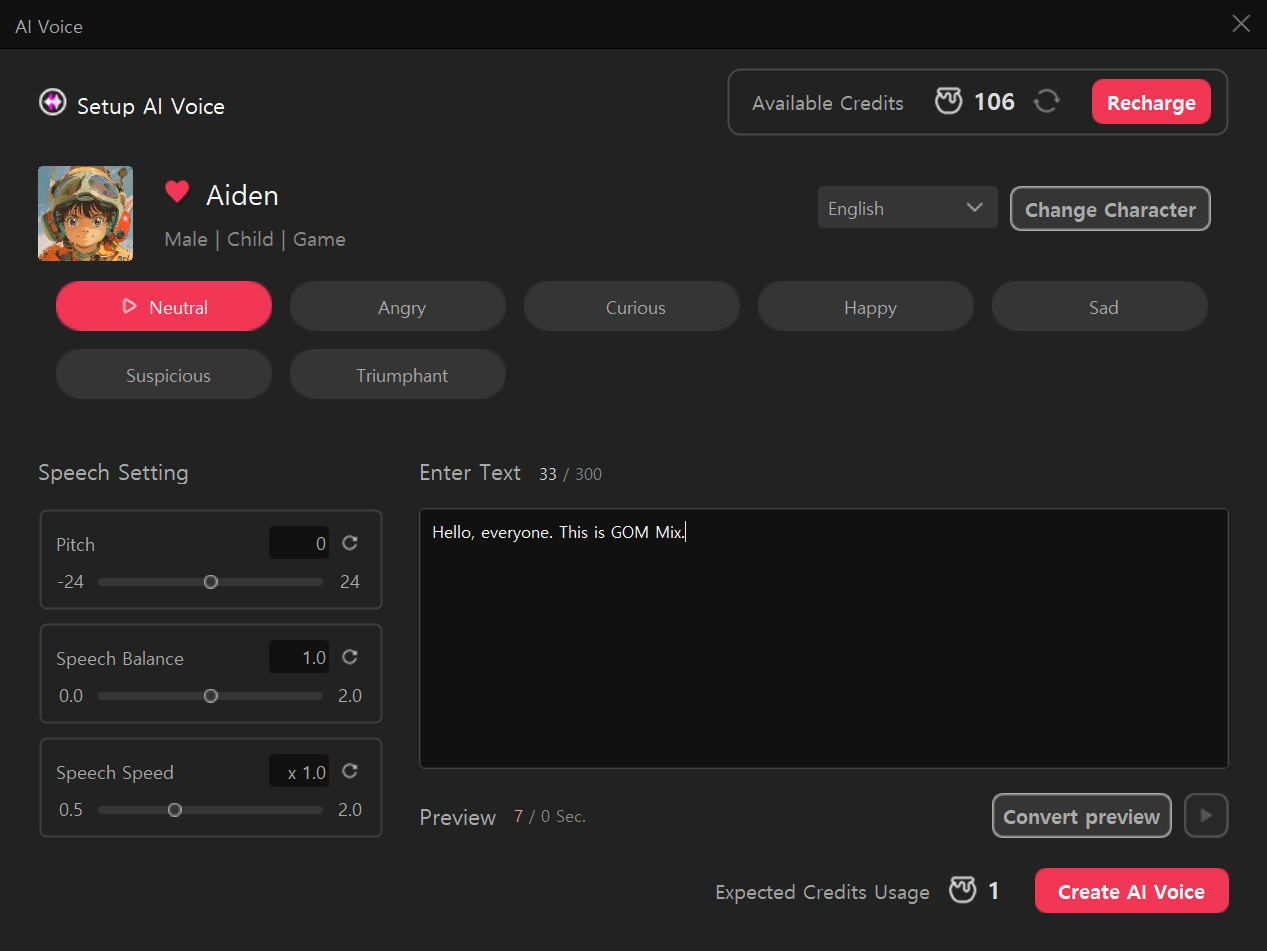Click the refresh credits icon
This screenshot has height=951, width=1267.
(x=1046, y=102)
